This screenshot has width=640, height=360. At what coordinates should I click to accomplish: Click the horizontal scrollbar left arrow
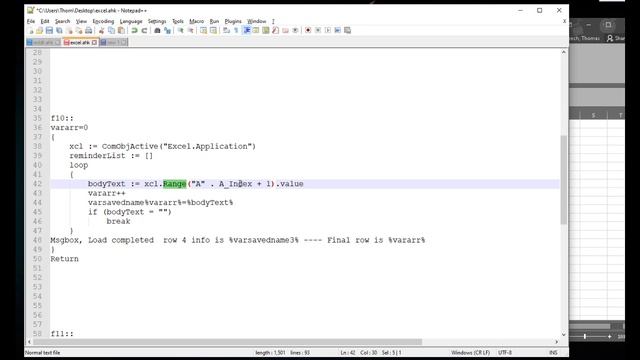click(x=29, y=342)
